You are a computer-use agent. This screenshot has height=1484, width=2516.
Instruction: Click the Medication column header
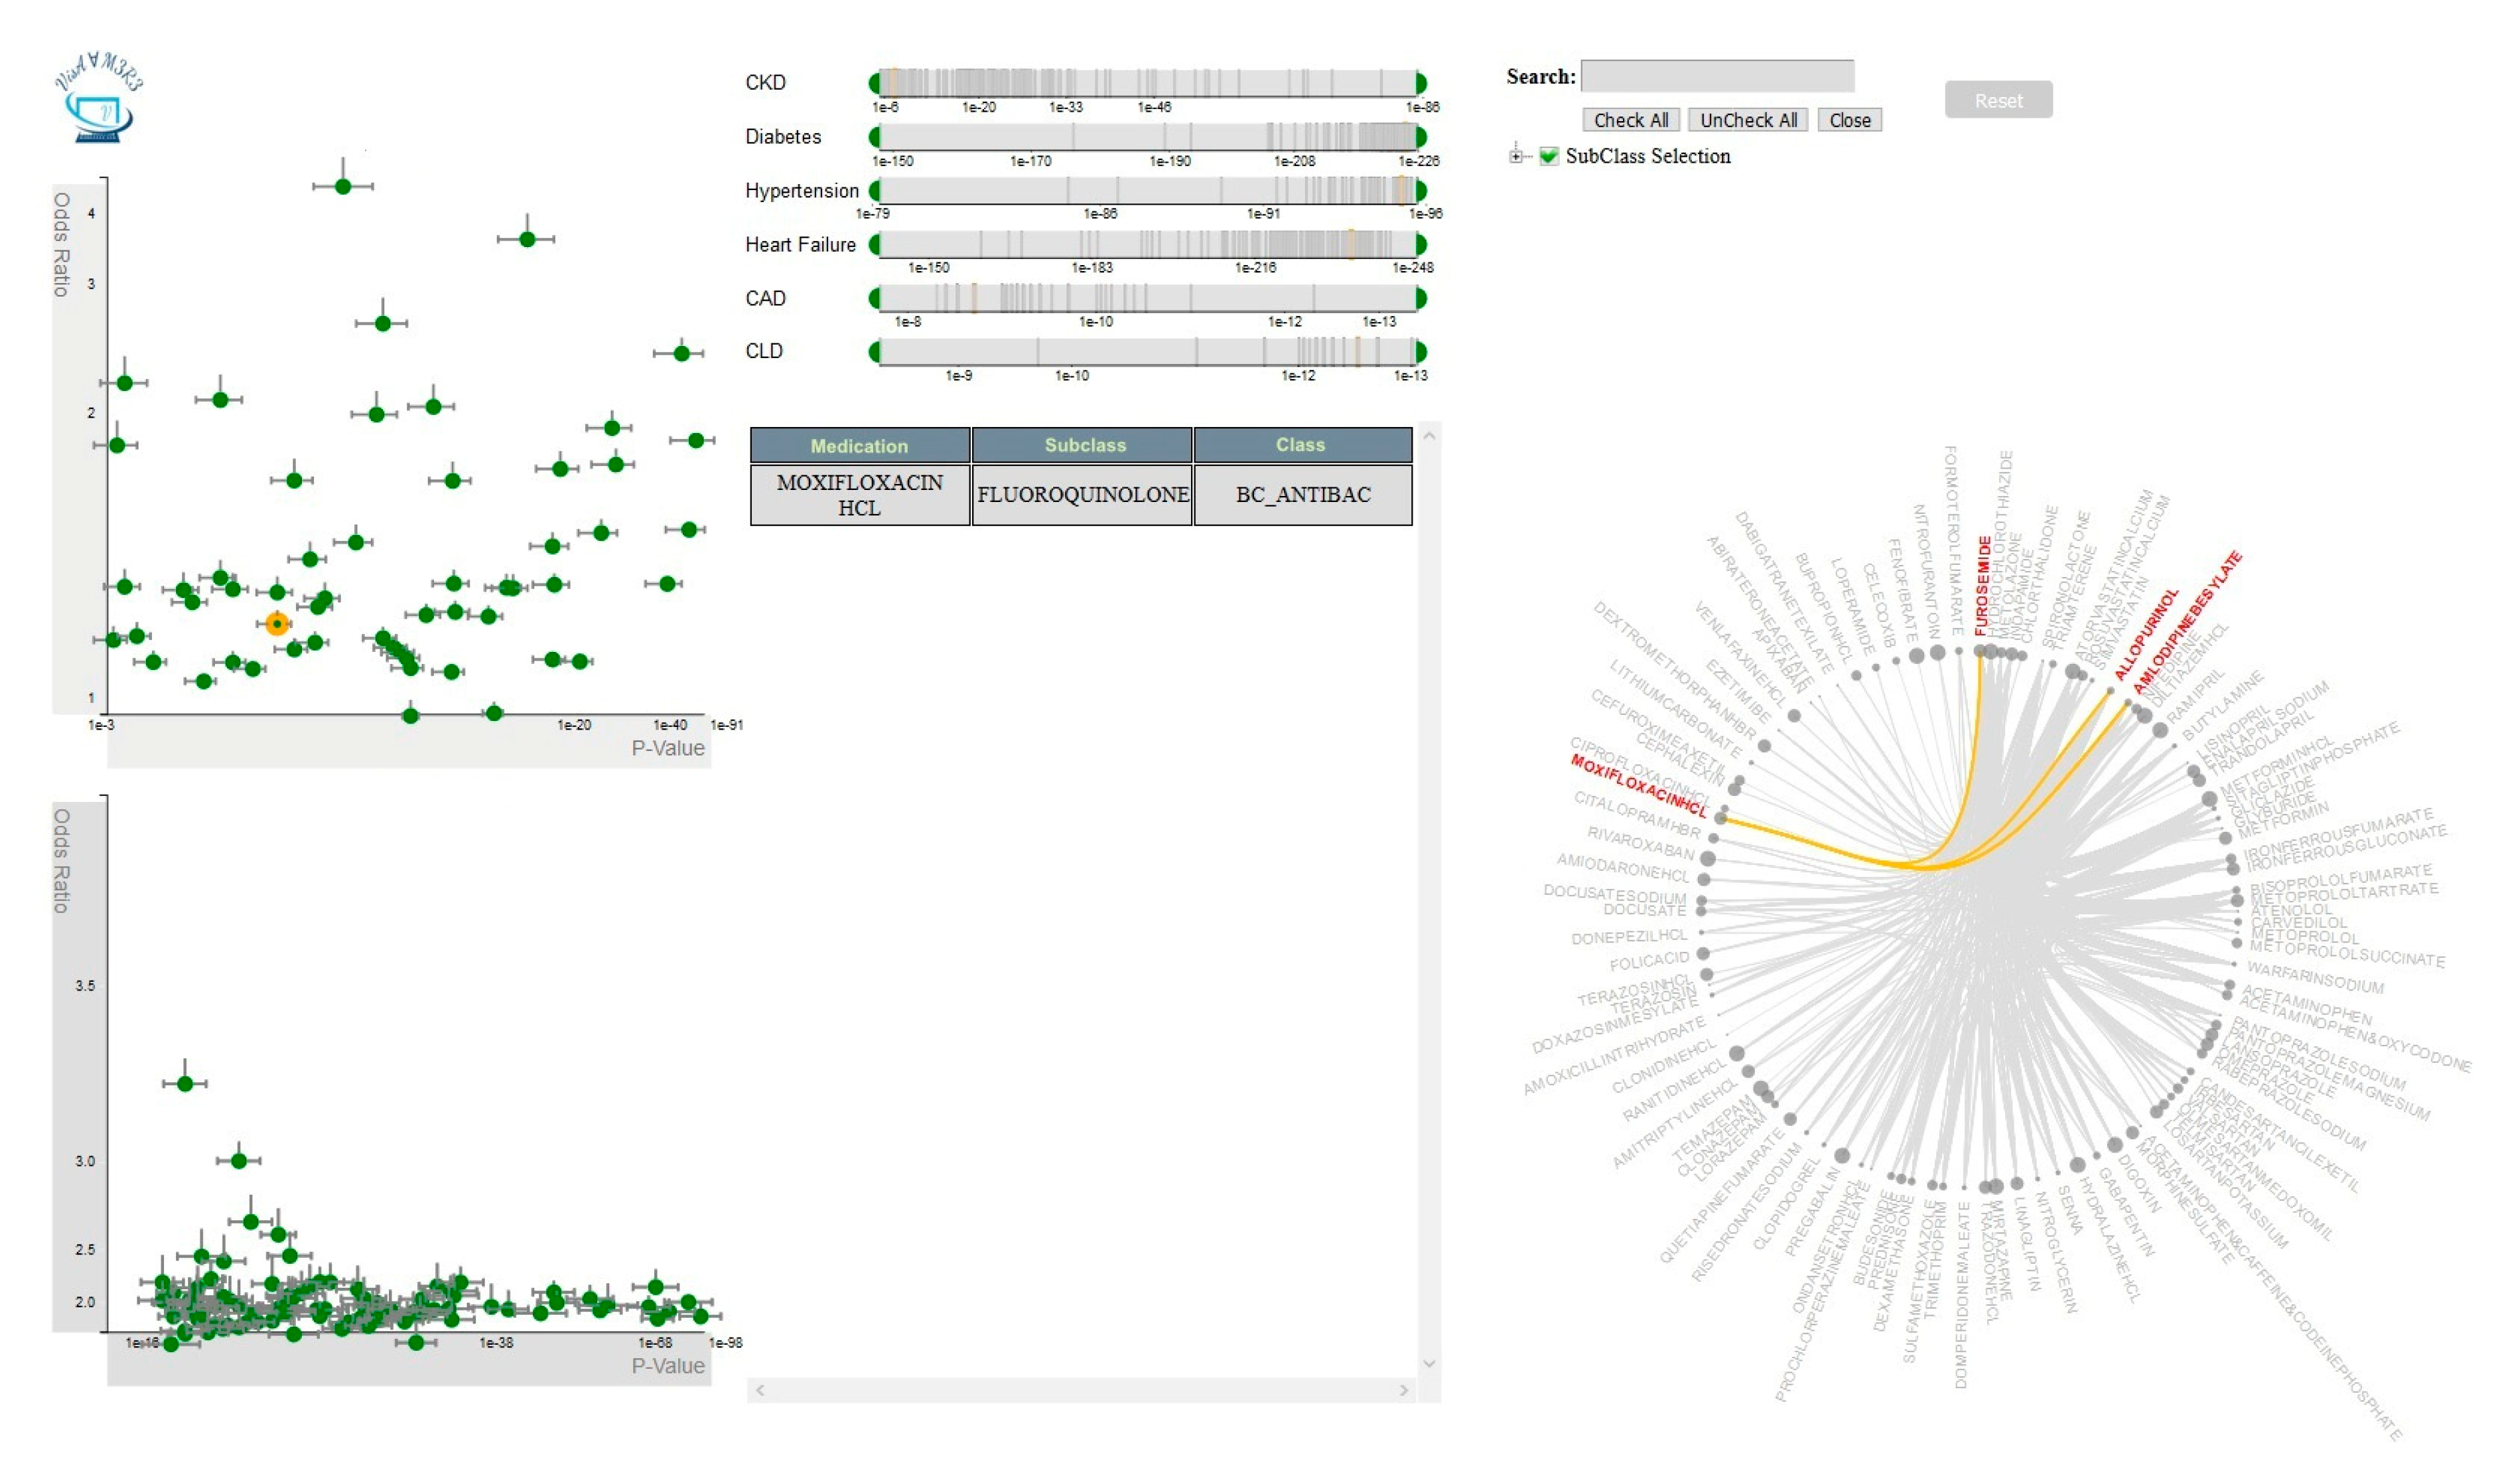pyautogui.click(x=859, y=446)
